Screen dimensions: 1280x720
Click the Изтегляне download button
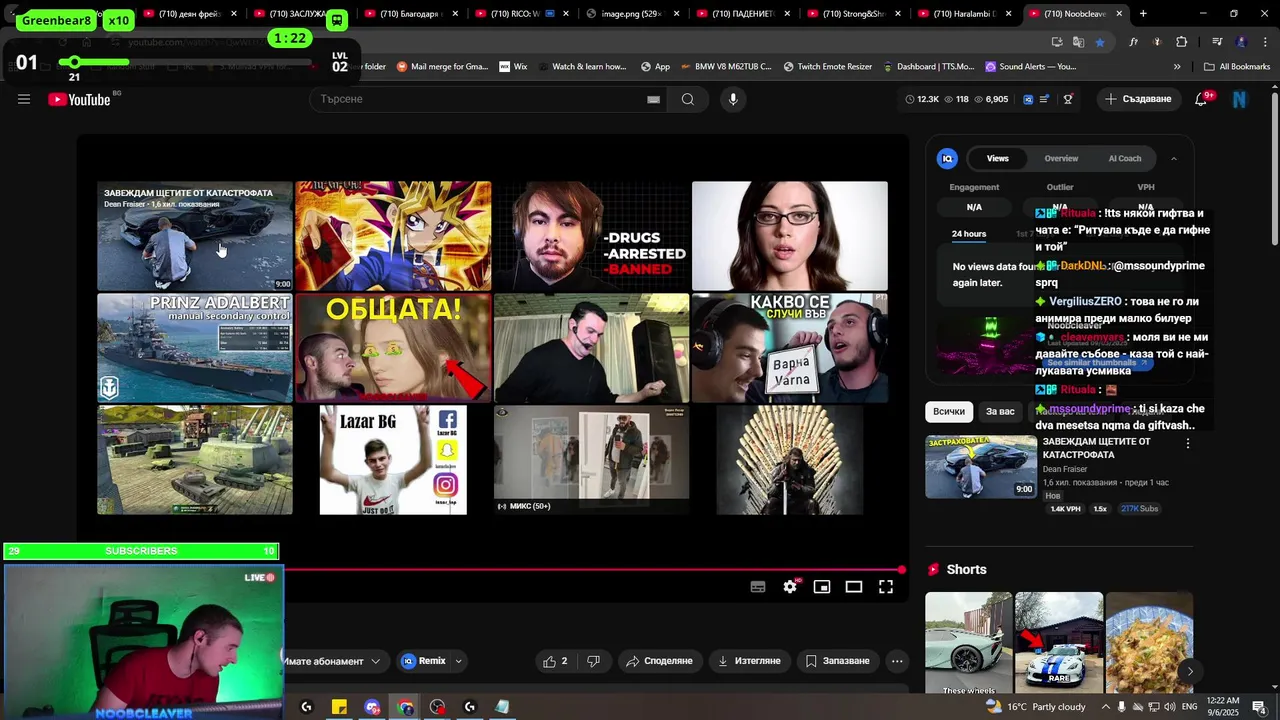point(750,661)
